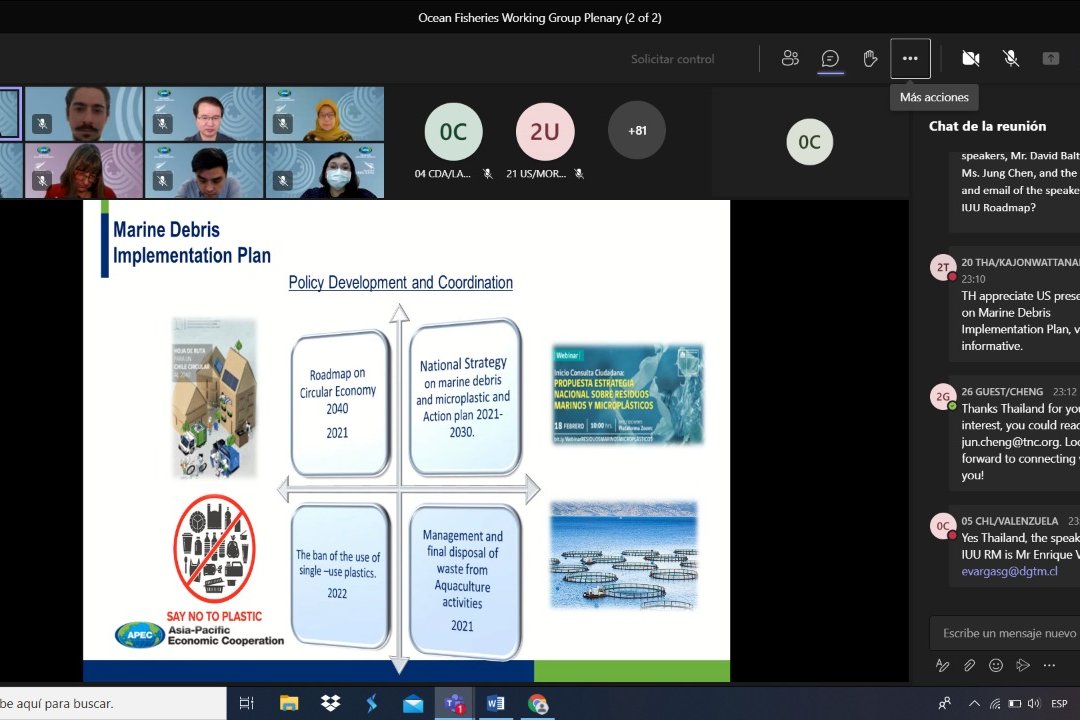Open the volume tray icon

point(1034,703)
